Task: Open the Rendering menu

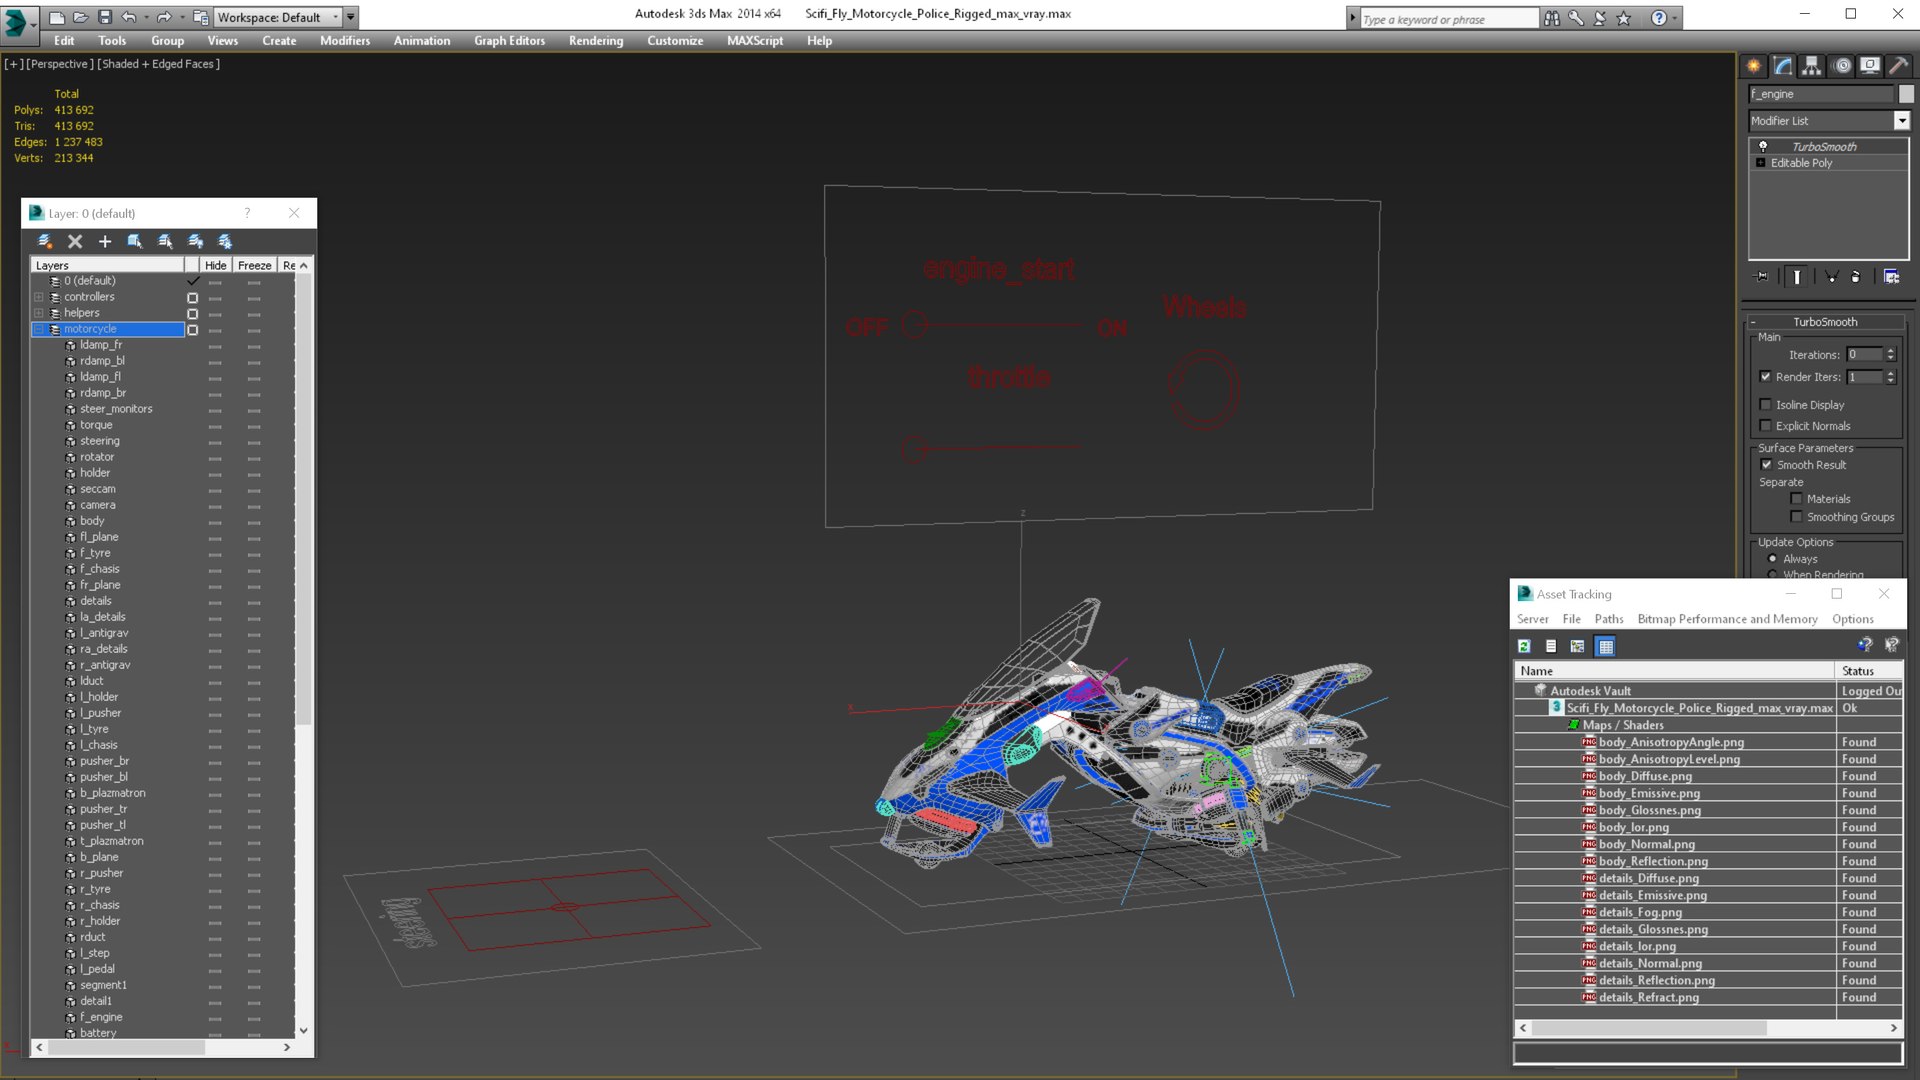Action: (x=595, y=41)
